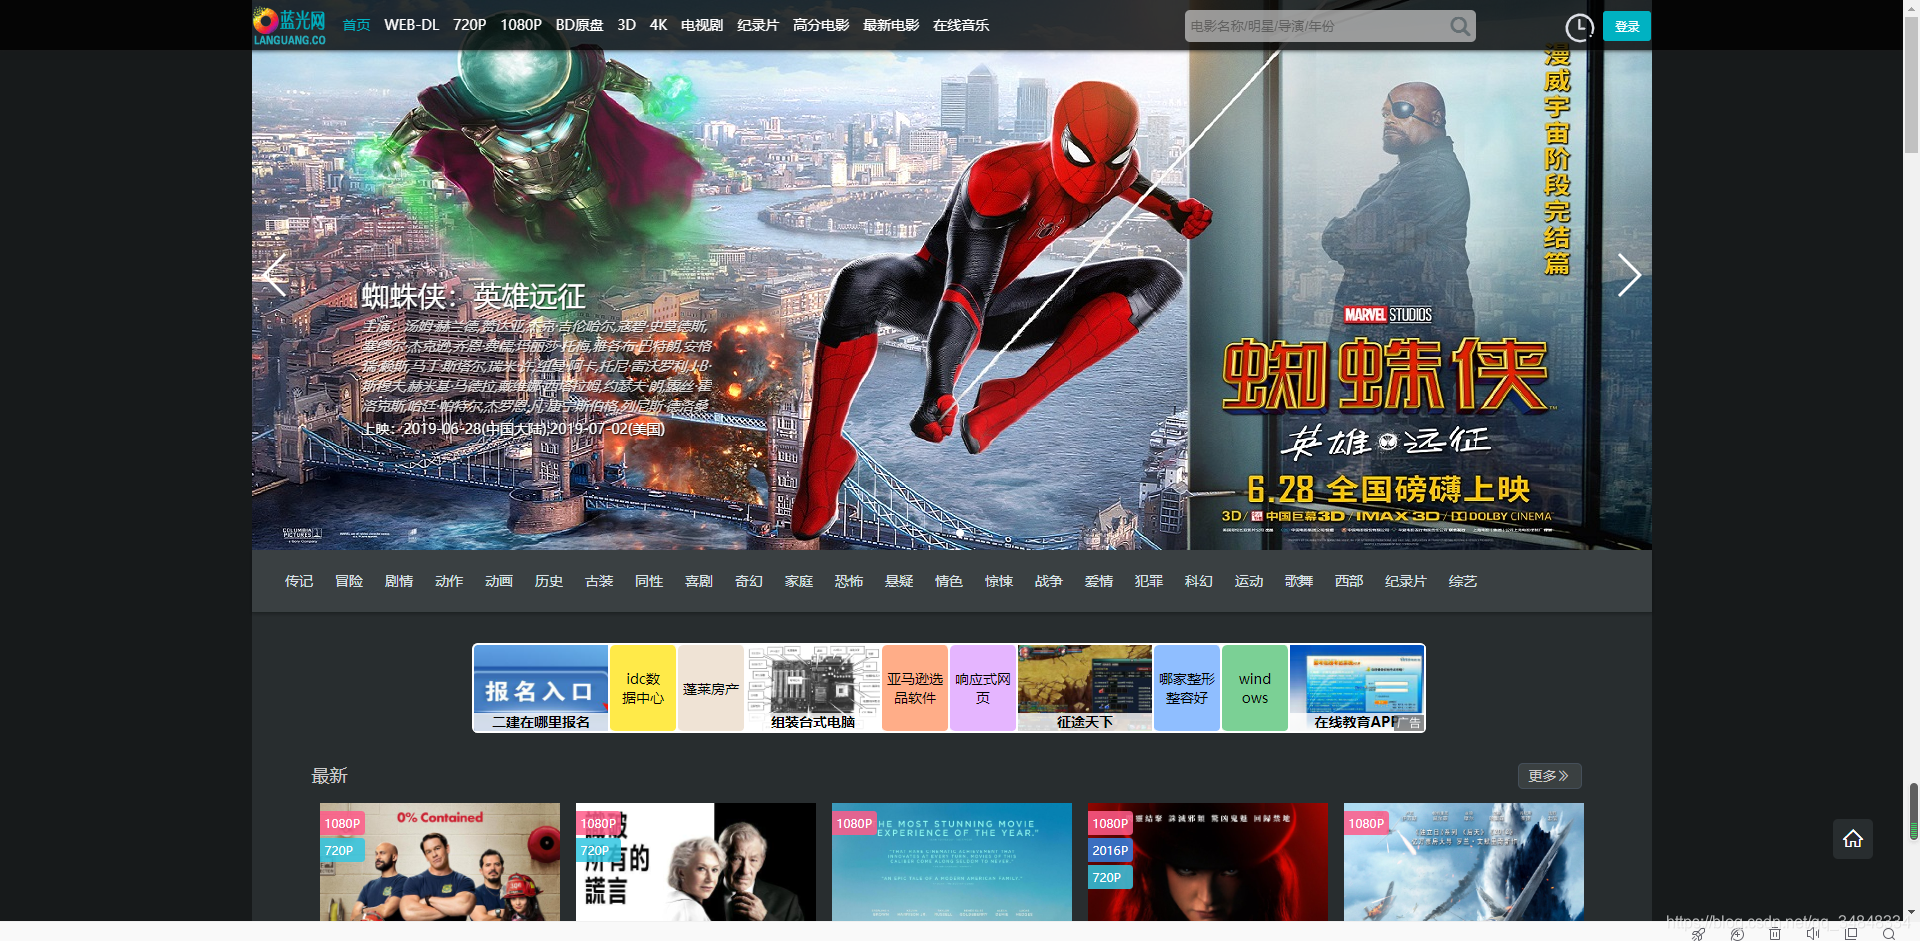The width and height of the screenshot is (1920, 941).
Task: Open the red-haired woman movie poster
Action: pos(1208,862)
